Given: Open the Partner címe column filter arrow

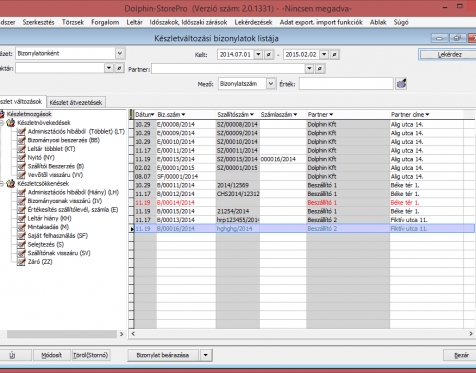Looking at the screenshot, I should click(x=427, y=115).
